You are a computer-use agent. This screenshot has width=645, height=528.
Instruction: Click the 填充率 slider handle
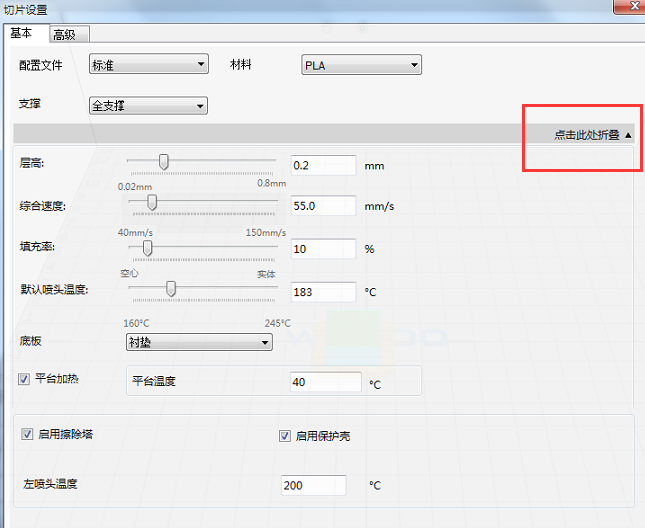147,246
